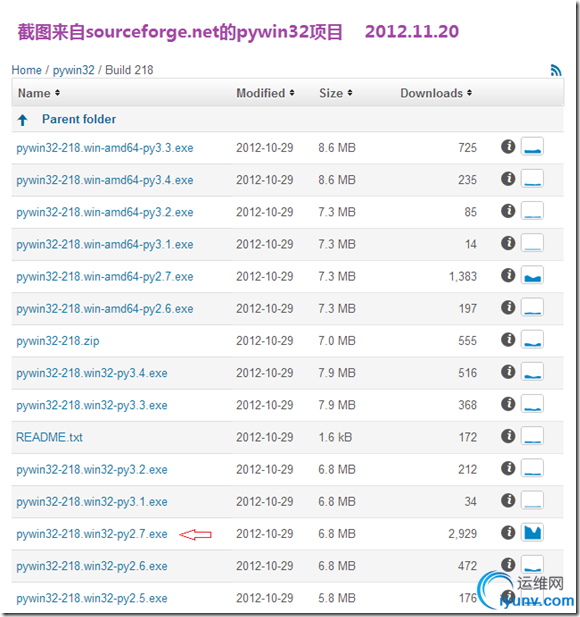Open info icon for pywin32-218.win32-py2.7.exe
The height and width of the screenshot is (617, 580).
pyautogui.click(x=508, y=532)
